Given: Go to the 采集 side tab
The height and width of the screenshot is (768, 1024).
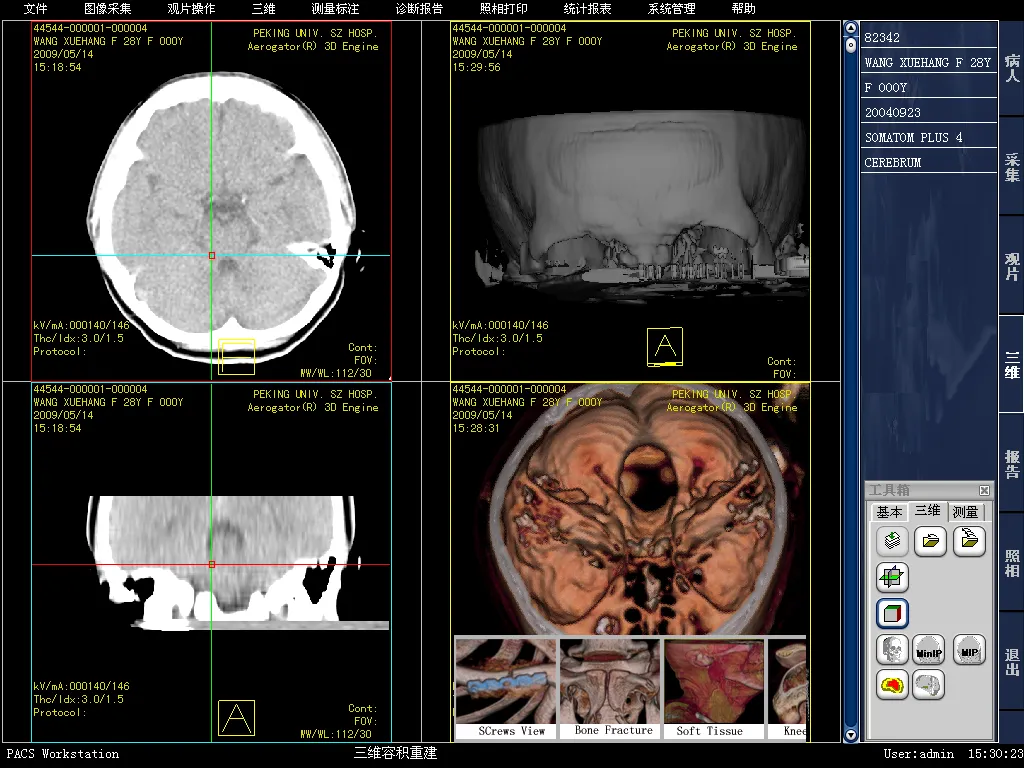Looking at the screenshot, I should 1012,167.
